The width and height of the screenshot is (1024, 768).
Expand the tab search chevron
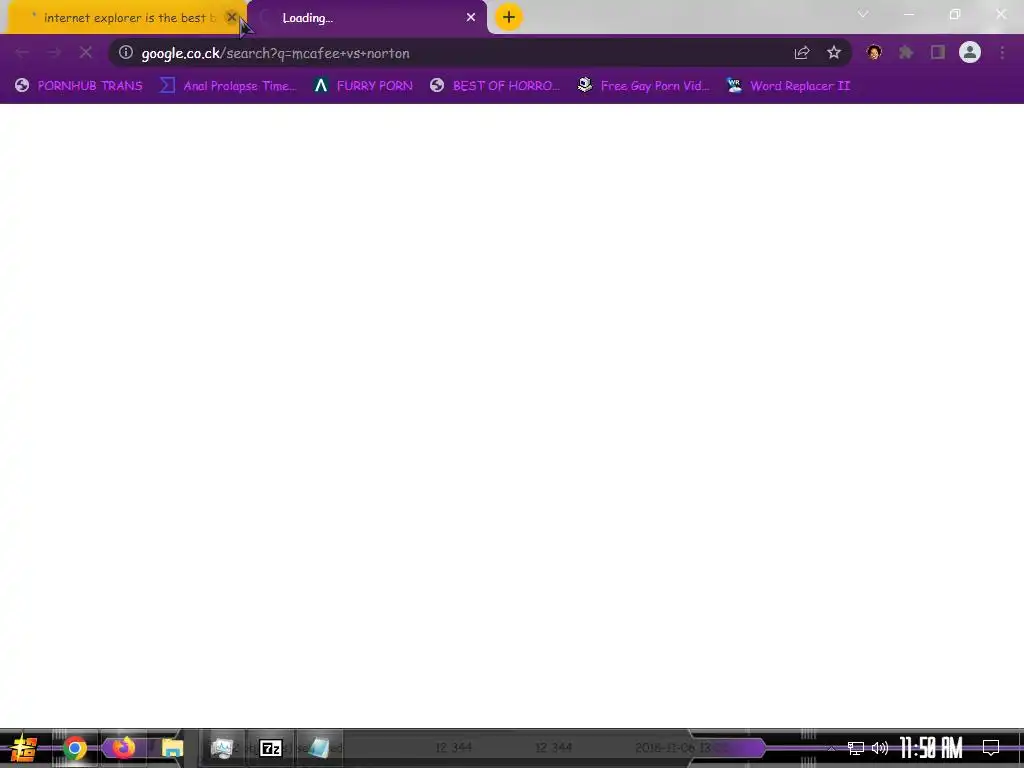point(863,14)
